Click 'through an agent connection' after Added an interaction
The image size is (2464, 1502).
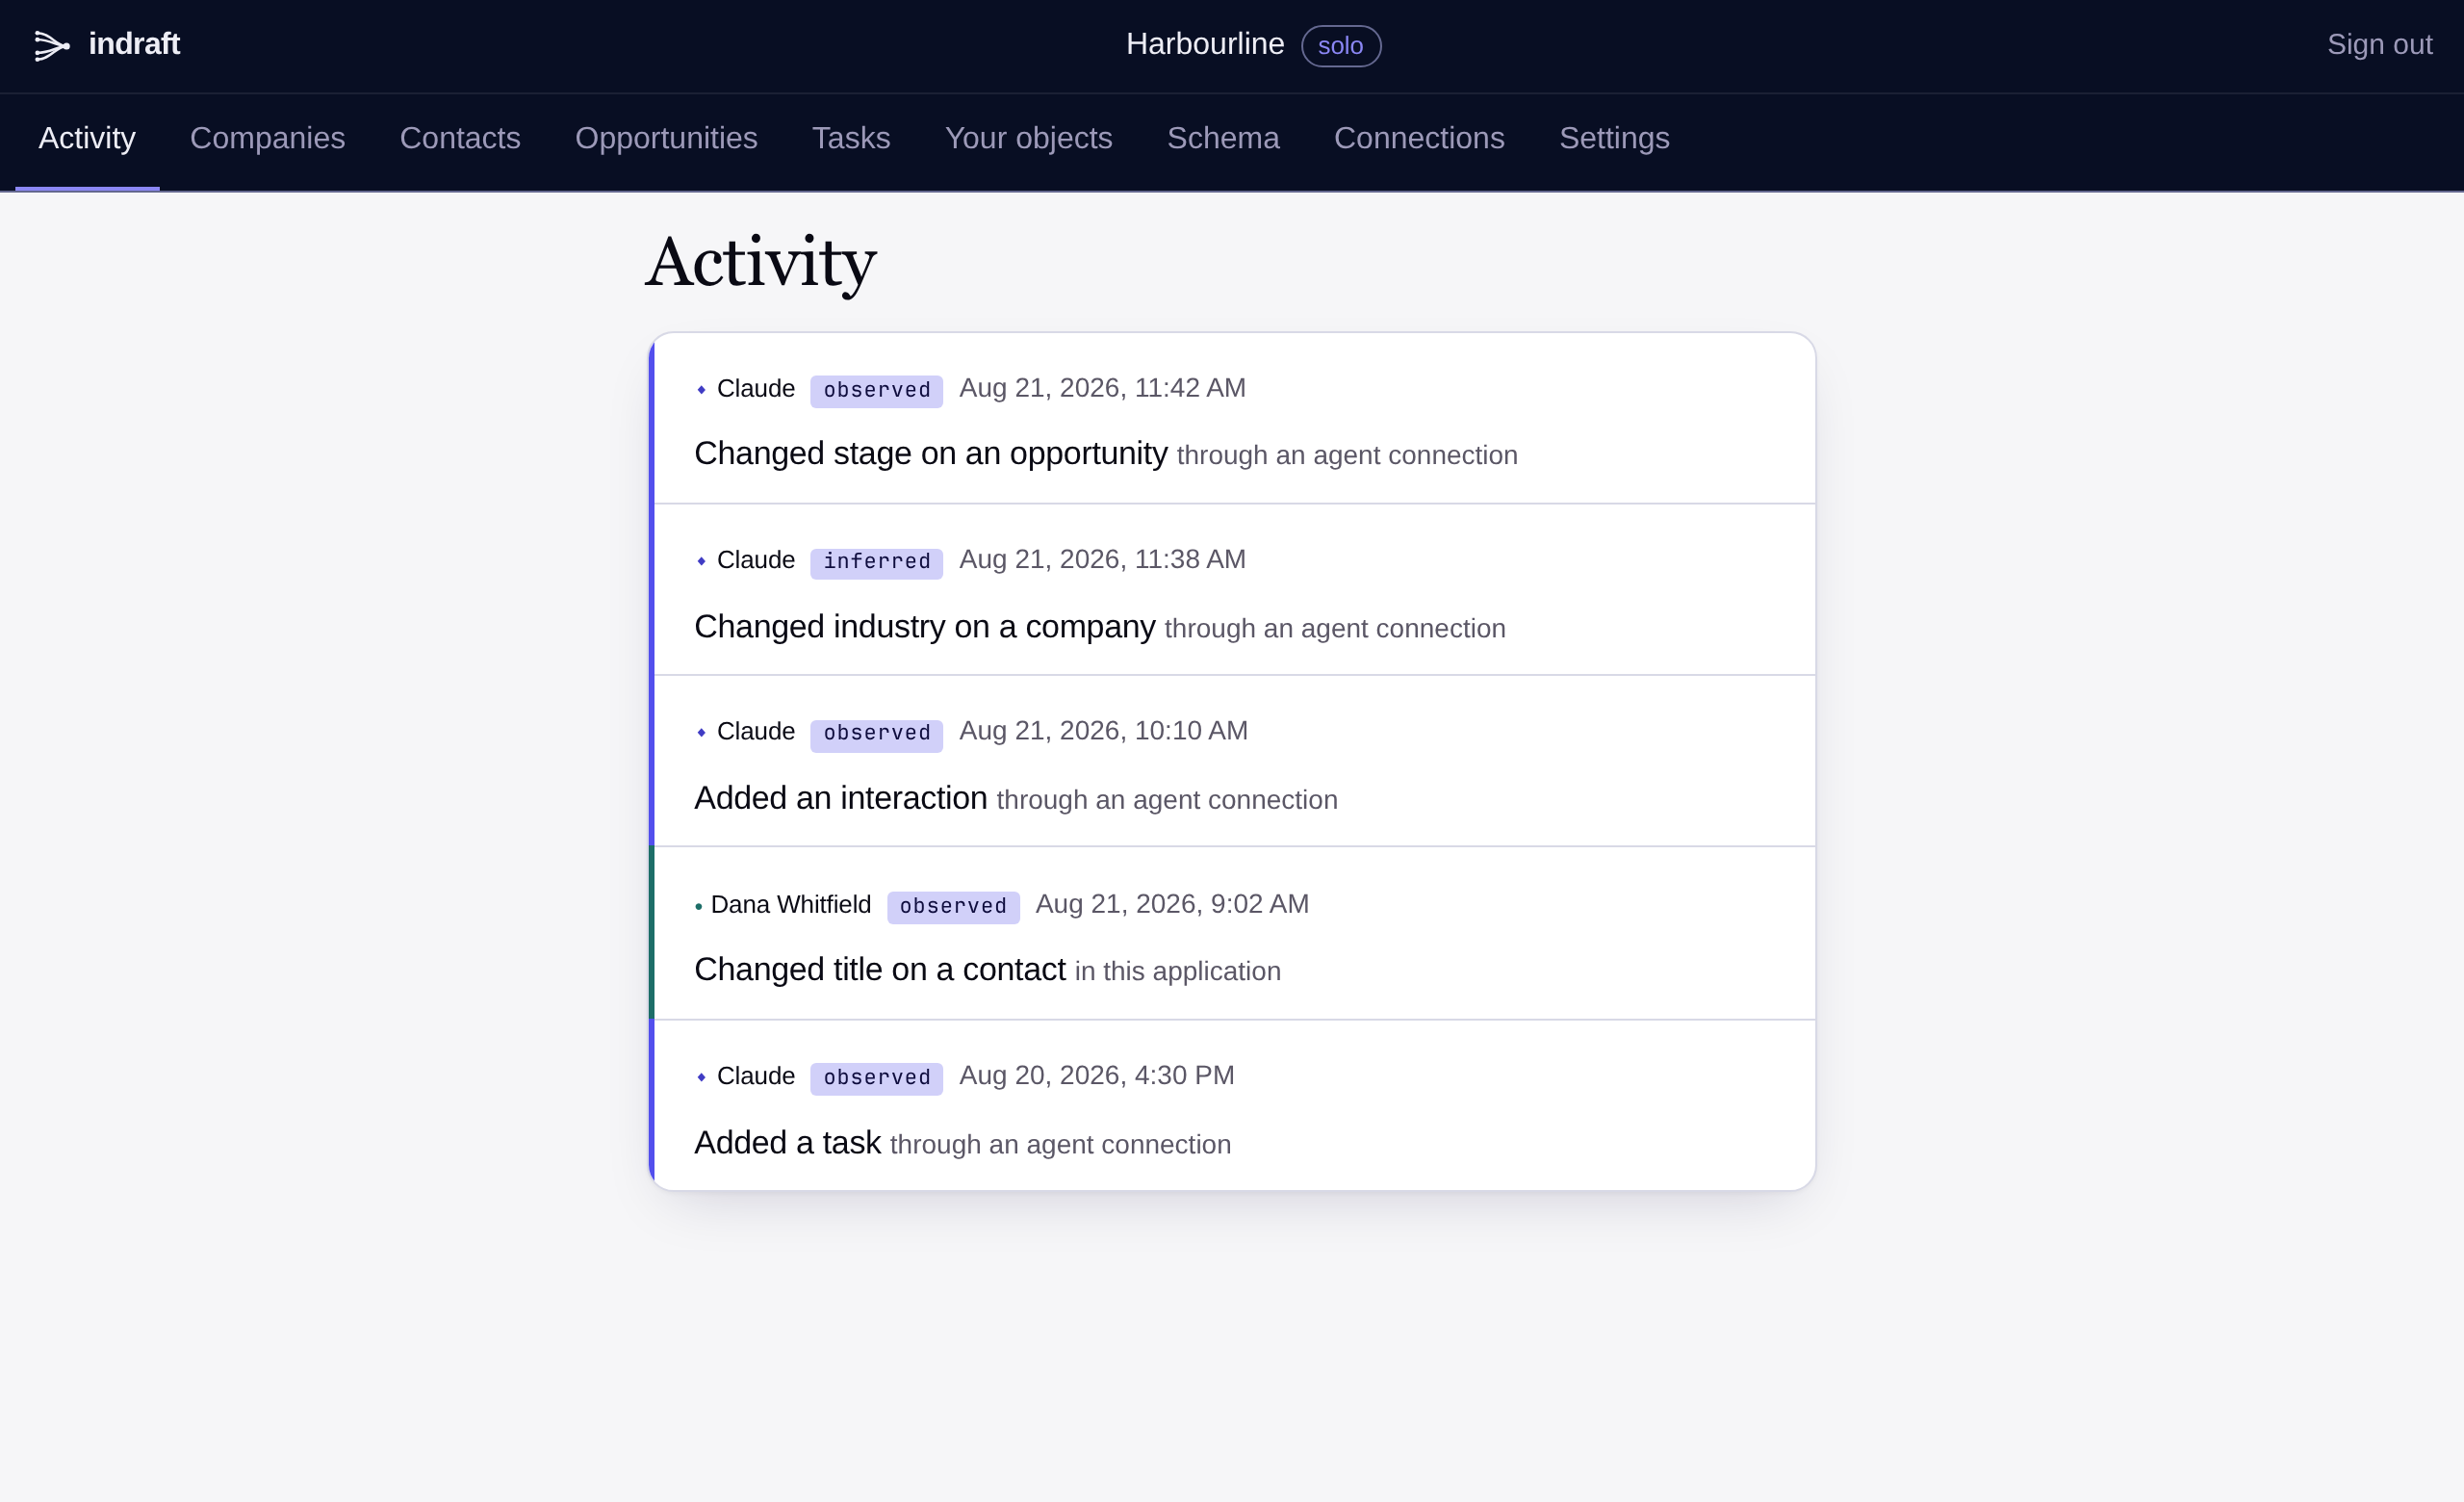[1166, 800]
